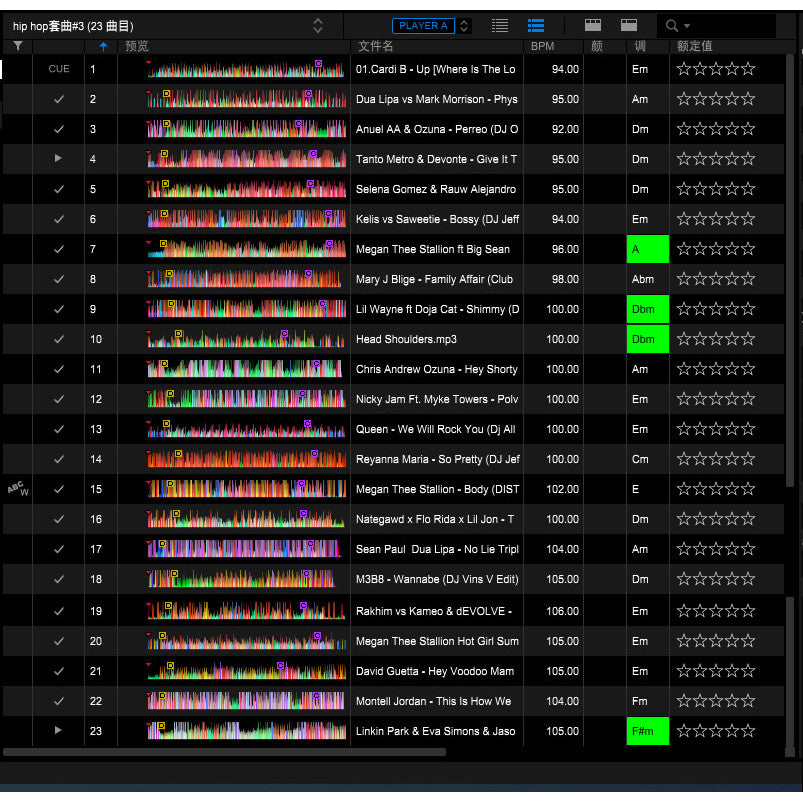Toggle checkmark for track 5
Screen dimensions: 803x803
tap(59, 189)
